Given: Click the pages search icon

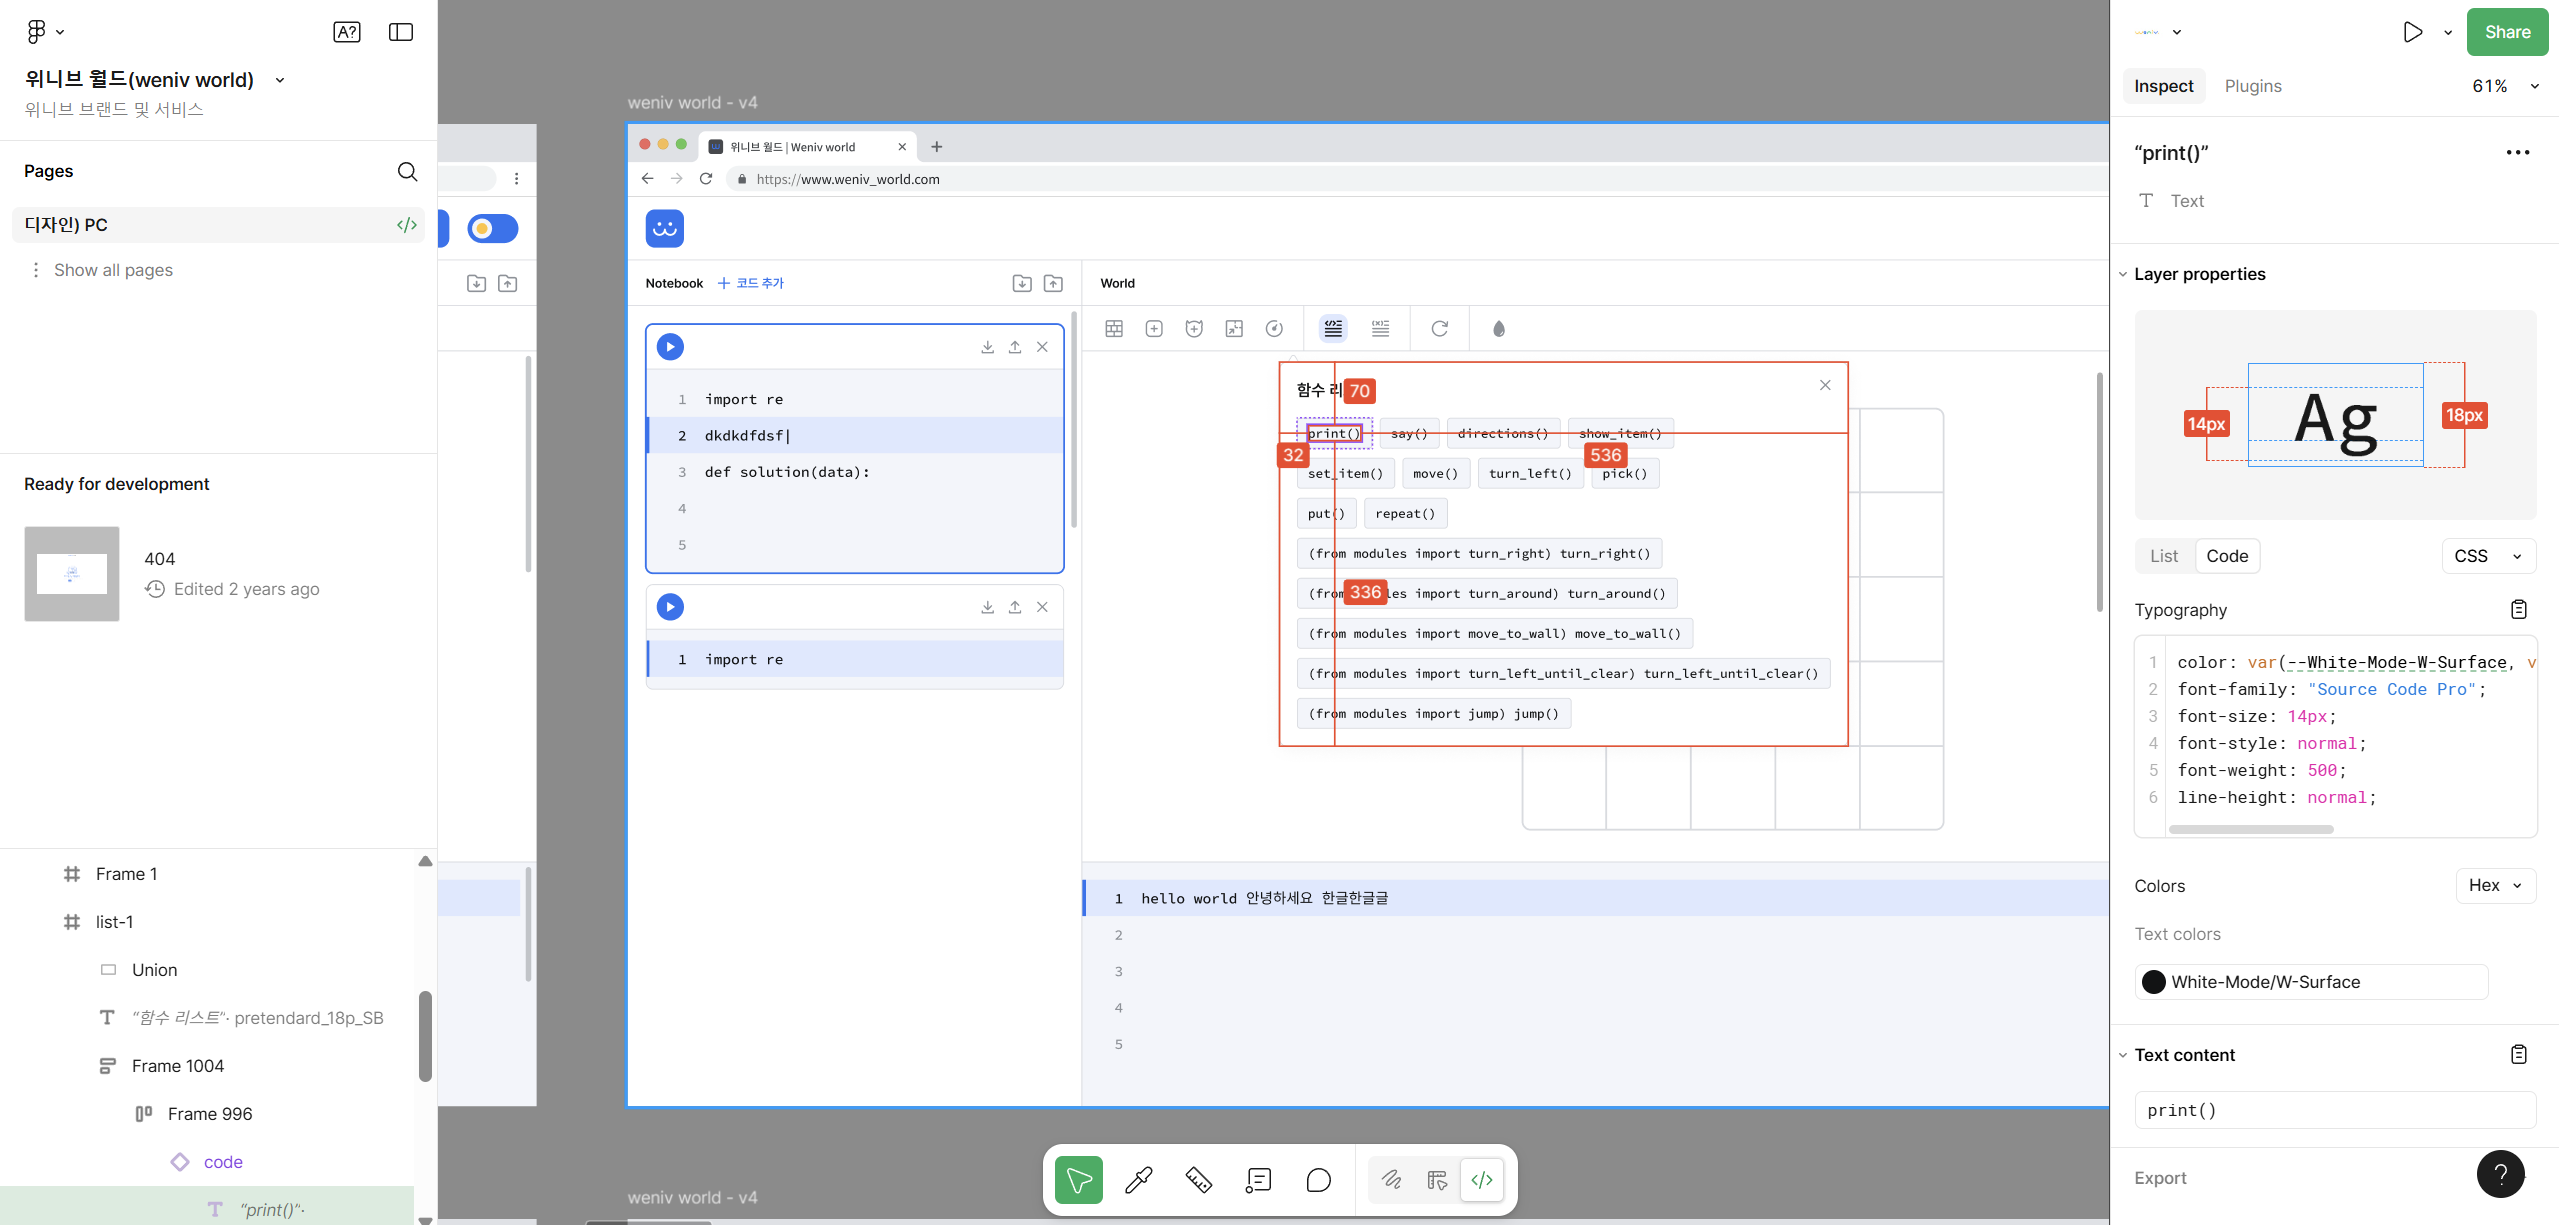Looking at the screenshot, I should click(x=407, y=171).
